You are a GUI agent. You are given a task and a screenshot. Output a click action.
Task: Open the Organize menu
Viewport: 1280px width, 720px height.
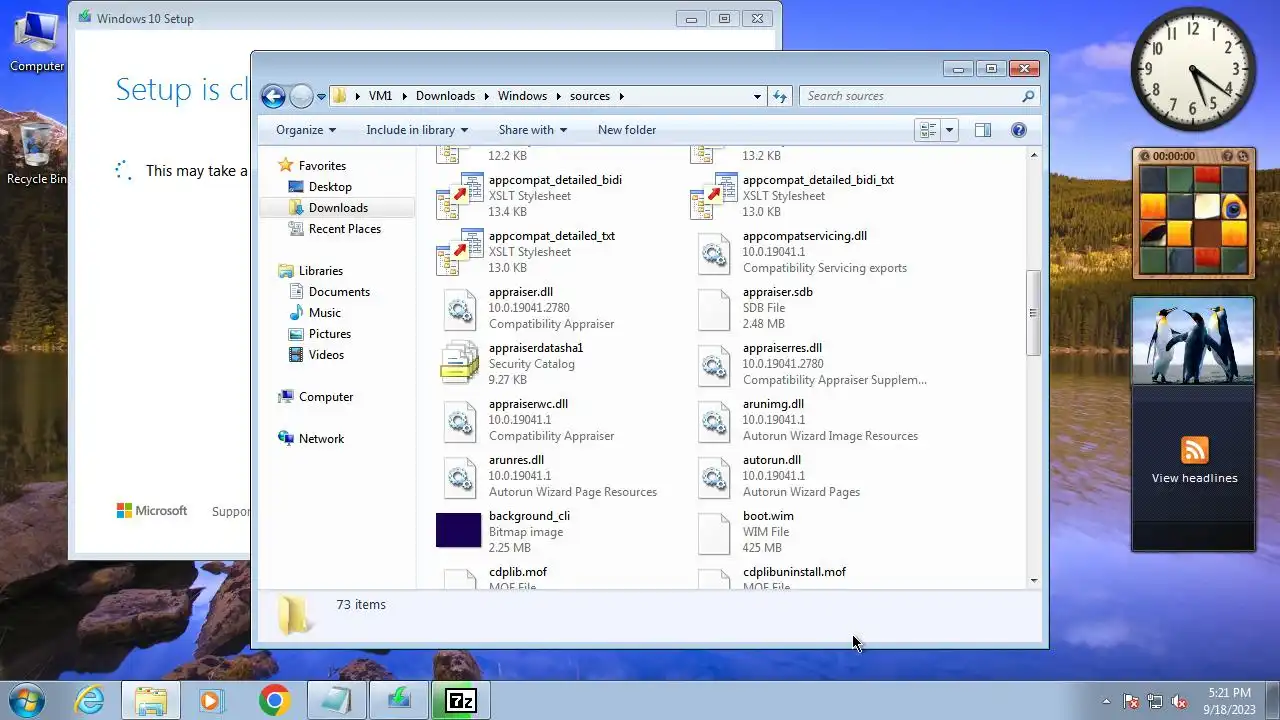point(306,130)
